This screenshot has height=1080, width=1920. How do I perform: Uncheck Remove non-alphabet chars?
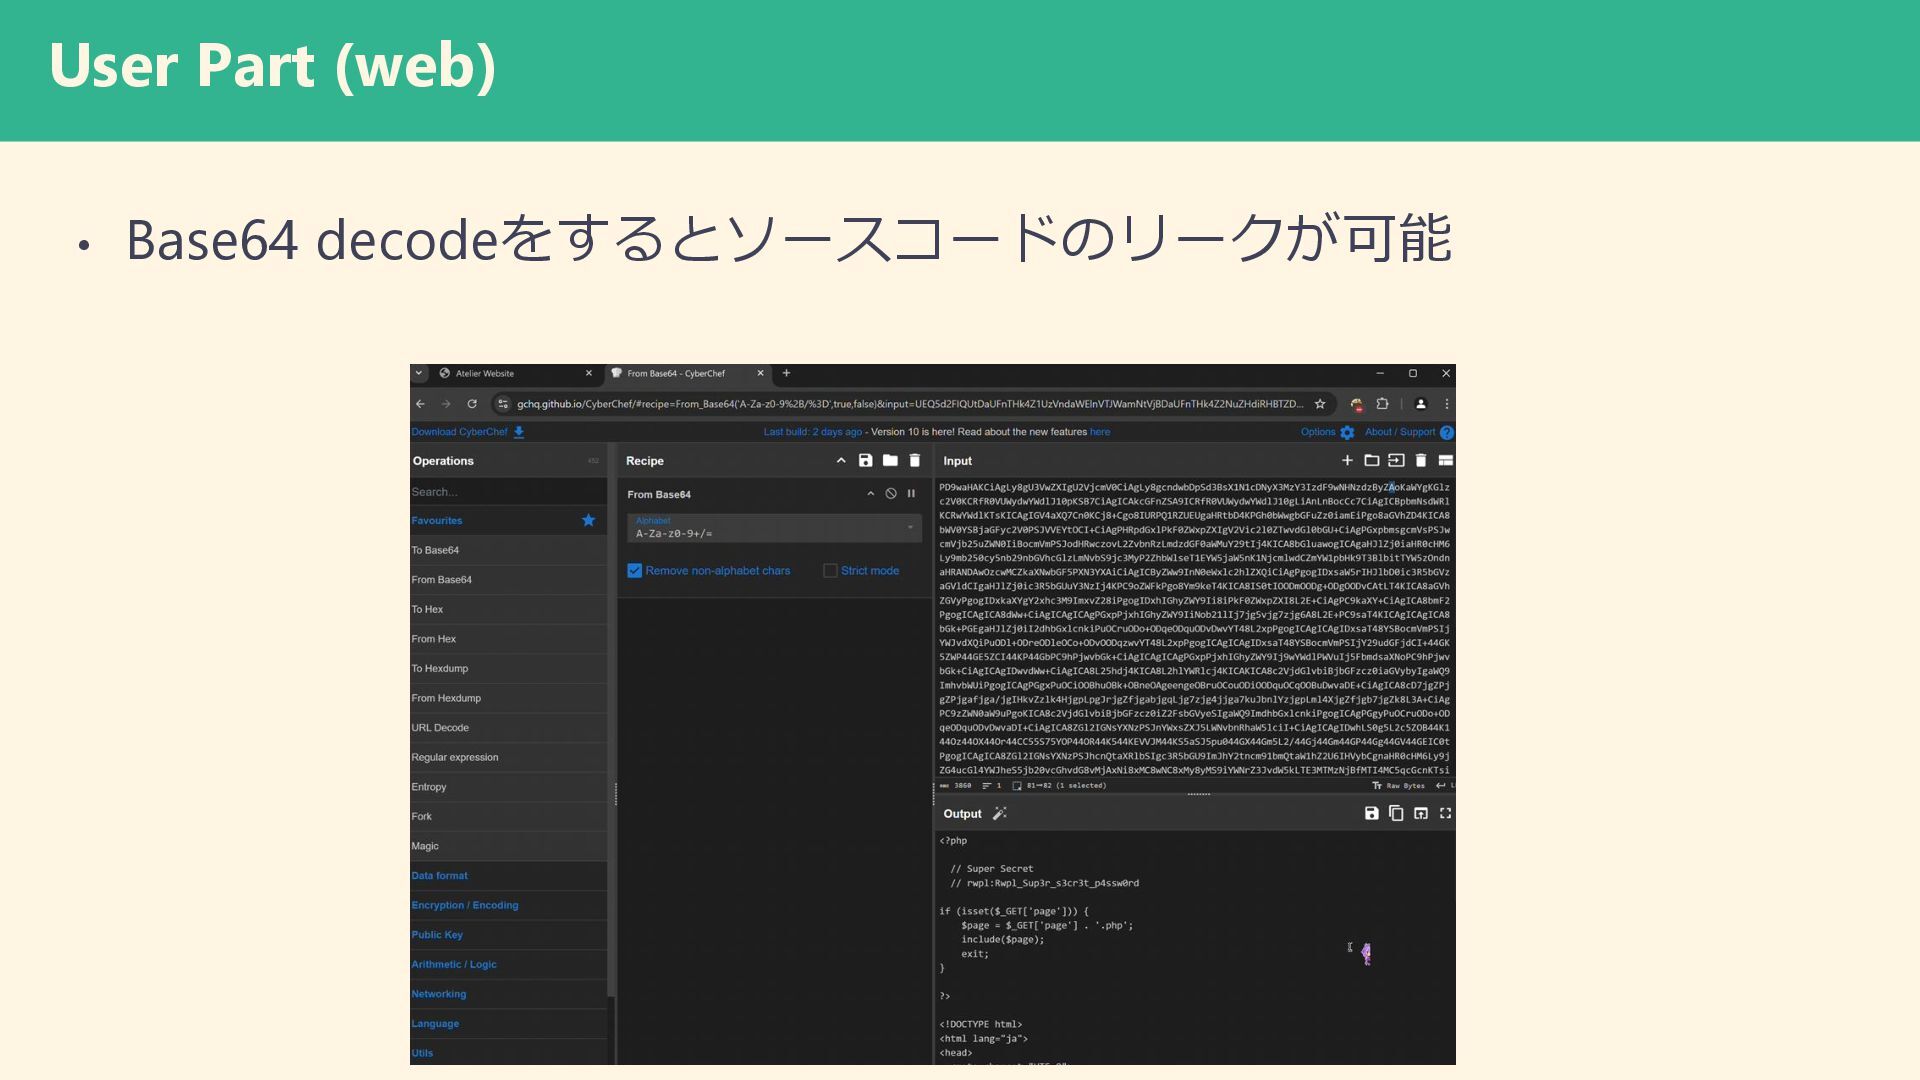tap(634, 571)
